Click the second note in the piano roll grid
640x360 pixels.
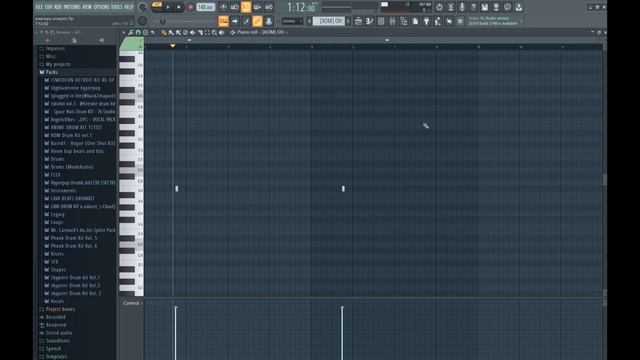[343, 189]
